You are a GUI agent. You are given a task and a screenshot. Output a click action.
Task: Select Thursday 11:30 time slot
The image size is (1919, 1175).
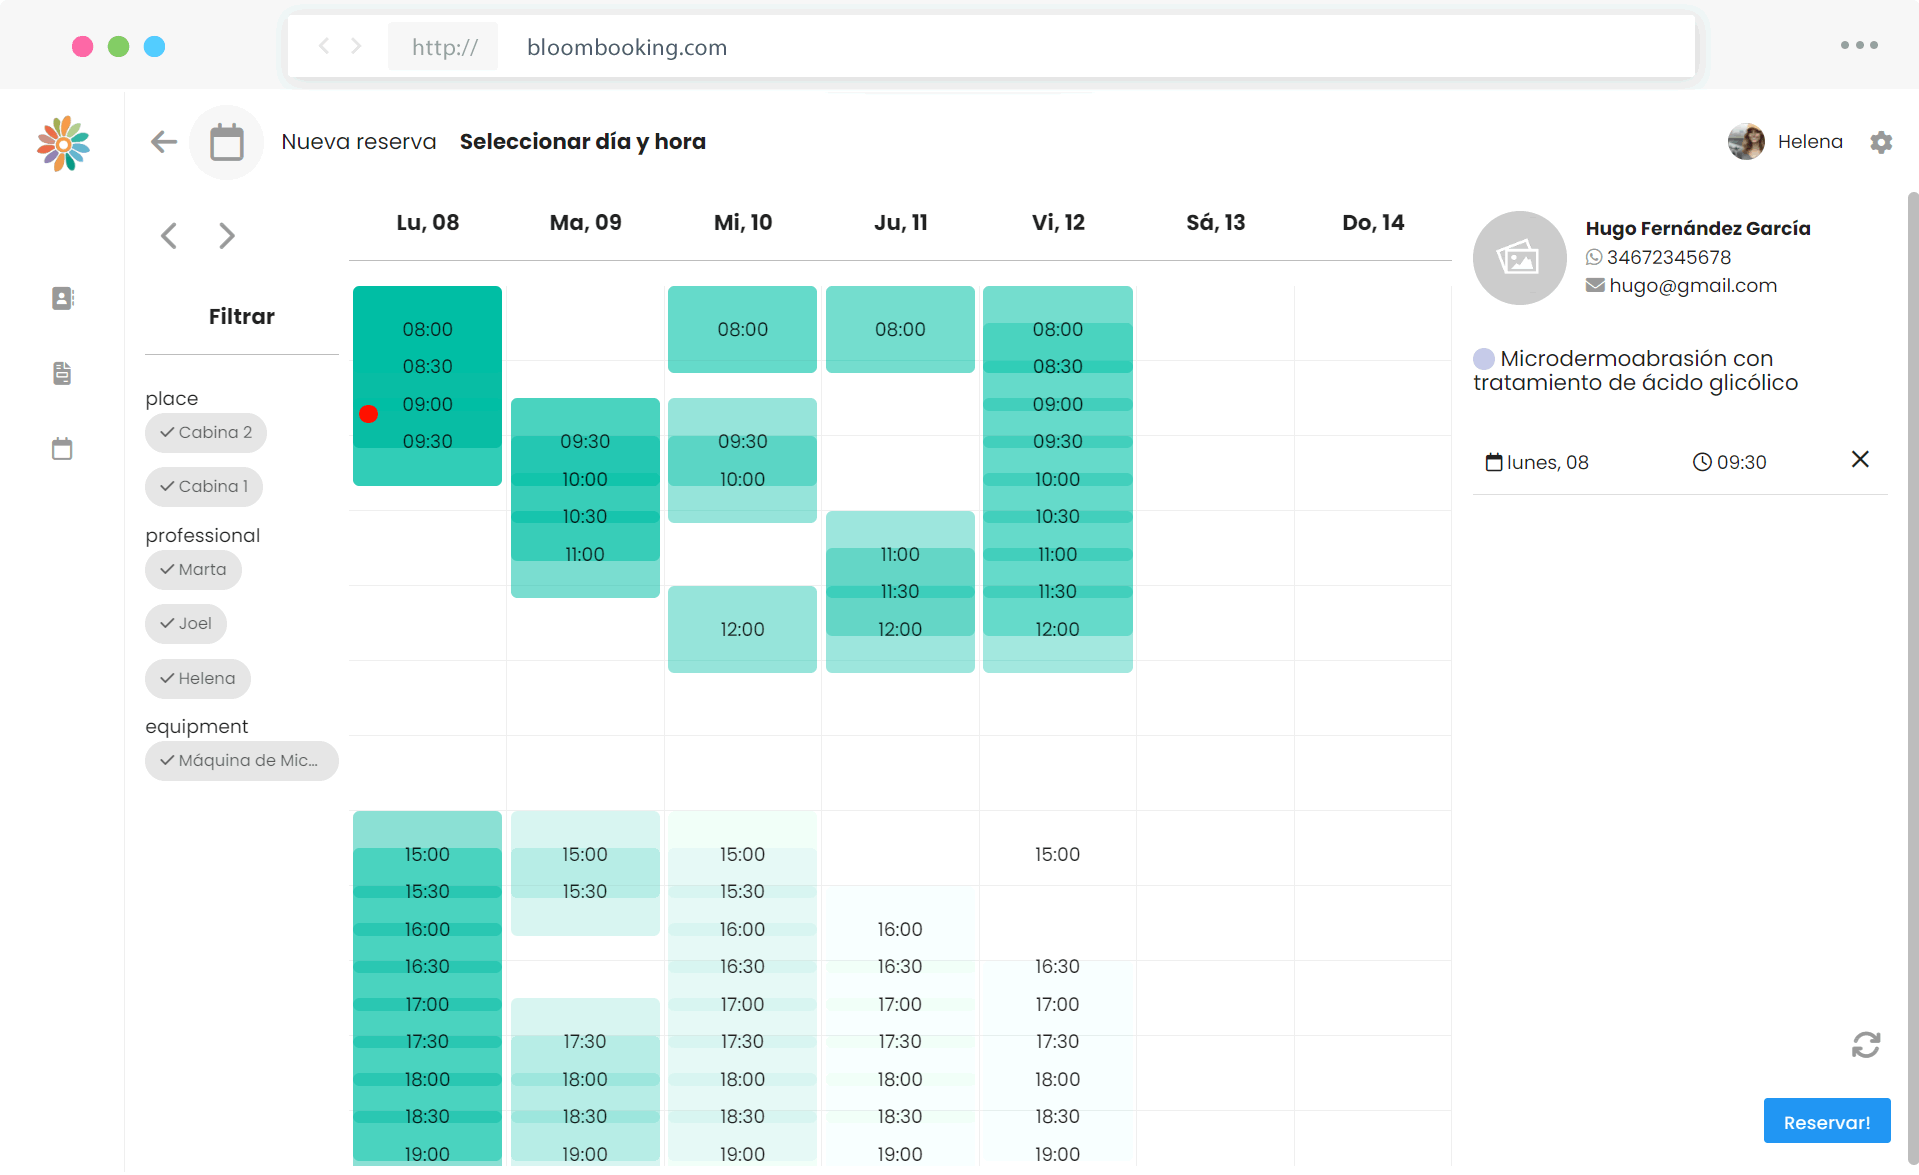coord(900,591)
